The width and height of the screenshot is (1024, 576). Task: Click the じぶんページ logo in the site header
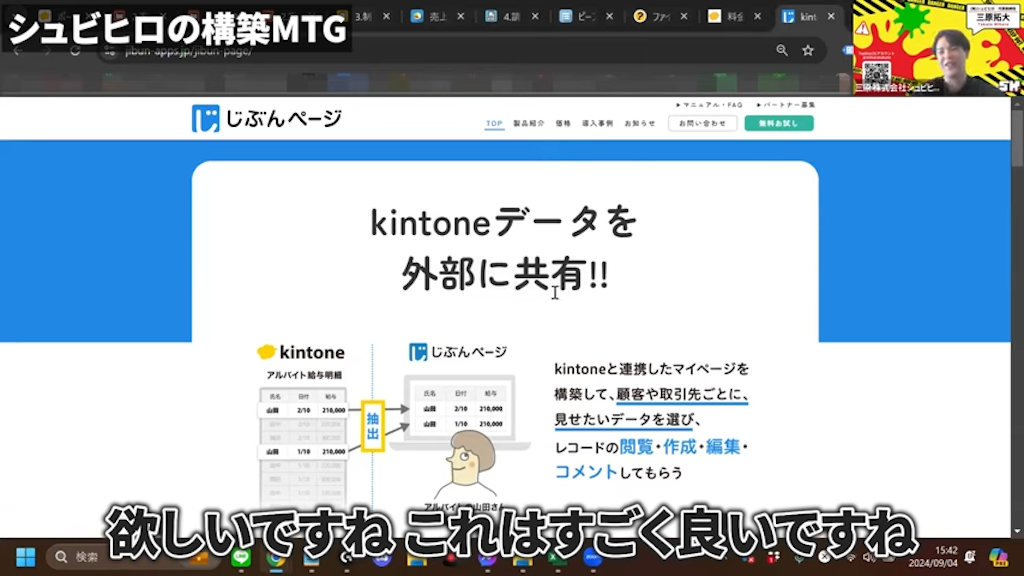(265, 117)
